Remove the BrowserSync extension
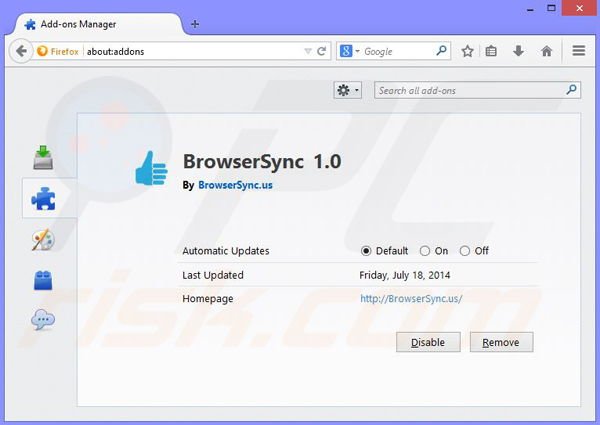The width and height of the screenshot is (600, 425). pyautogui.click(x=501, y=342)
